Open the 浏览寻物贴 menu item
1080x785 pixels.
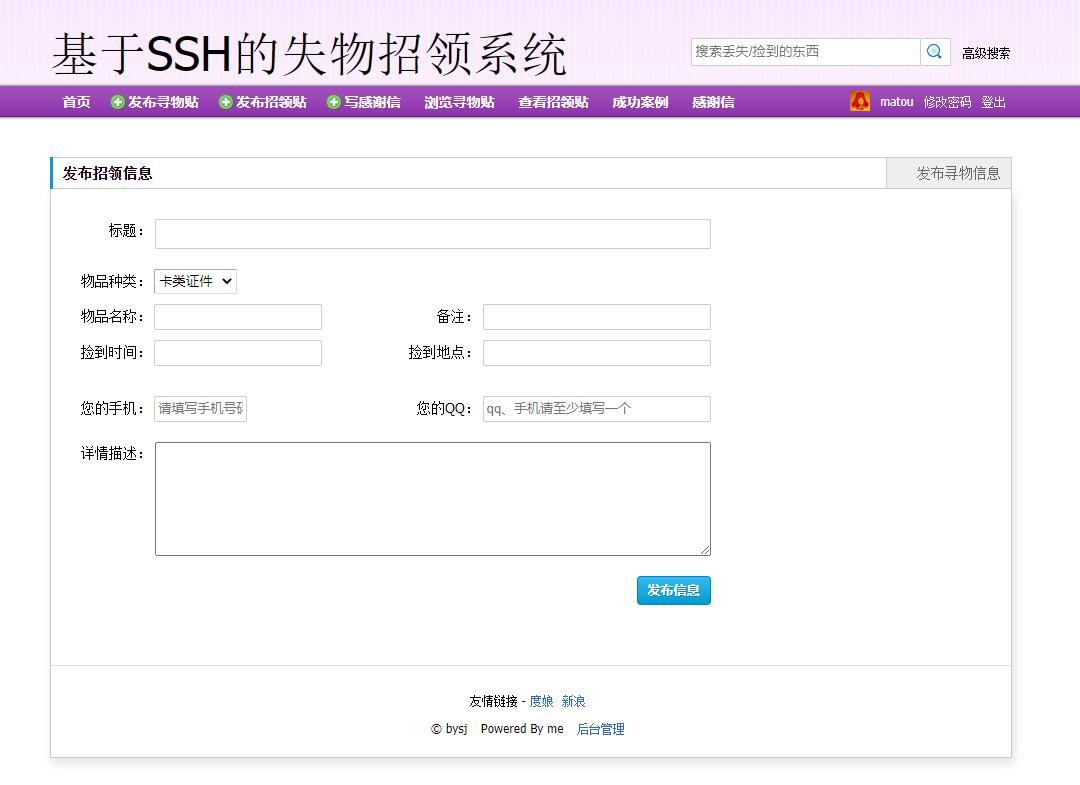459,101
